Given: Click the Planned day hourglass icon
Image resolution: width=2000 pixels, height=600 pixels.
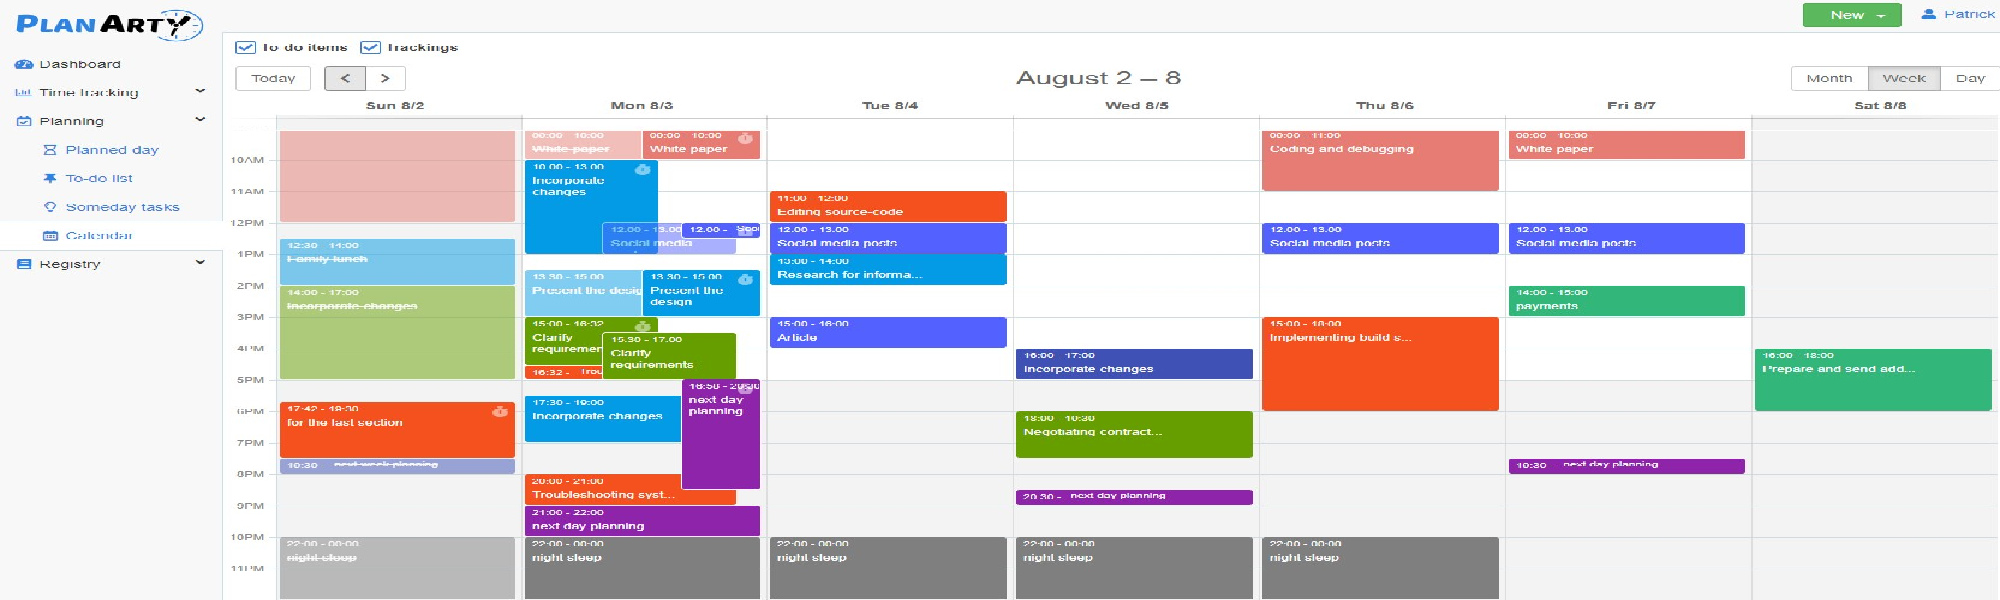Looking at the screenshot, I should coord(50,150).
